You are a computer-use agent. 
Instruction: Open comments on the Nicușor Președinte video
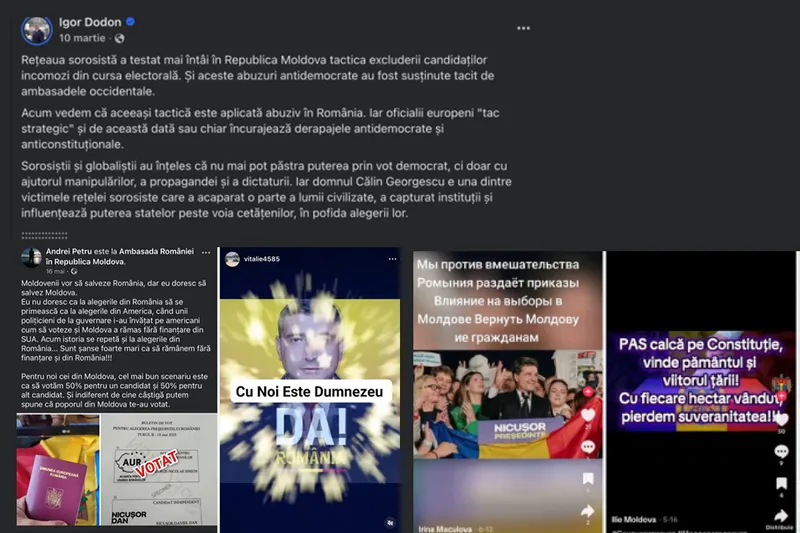588,445
